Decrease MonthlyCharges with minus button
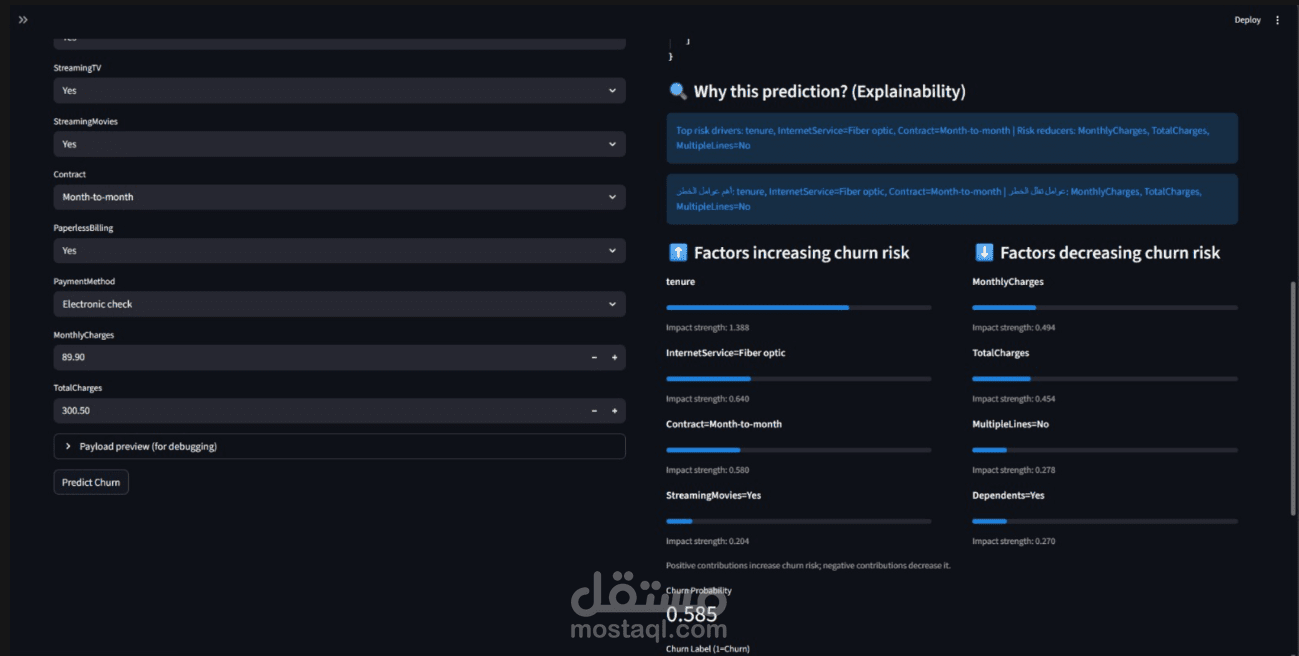The width and height of the screenshot is (1299, 656). tap(594, 357)
